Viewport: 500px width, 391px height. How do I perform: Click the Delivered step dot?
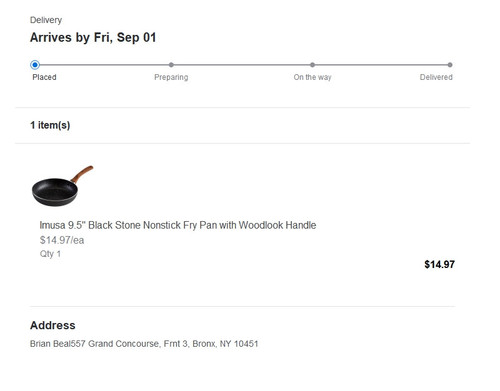(450, 65)
